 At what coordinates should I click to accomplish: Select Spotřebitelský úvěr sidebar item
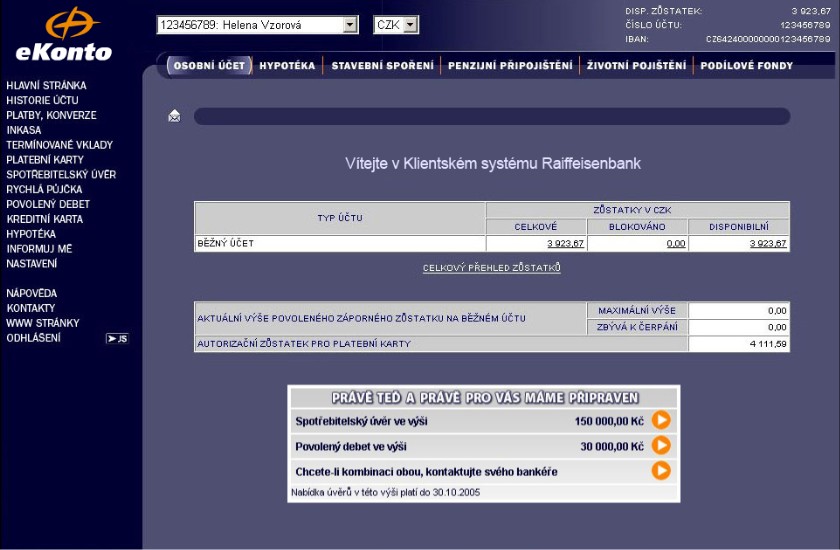[61, 175]
